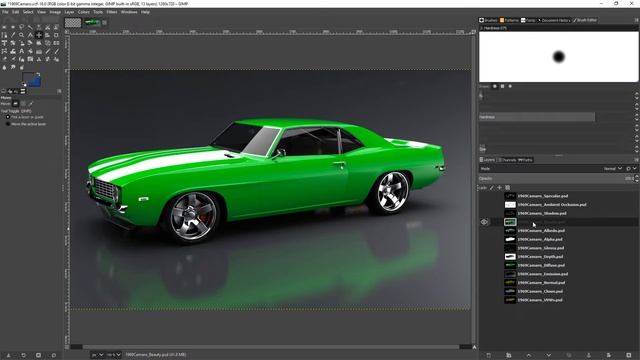Select the Text tool in toolbox
Viewport: 640px width, 360px height.
click(21, 51)
